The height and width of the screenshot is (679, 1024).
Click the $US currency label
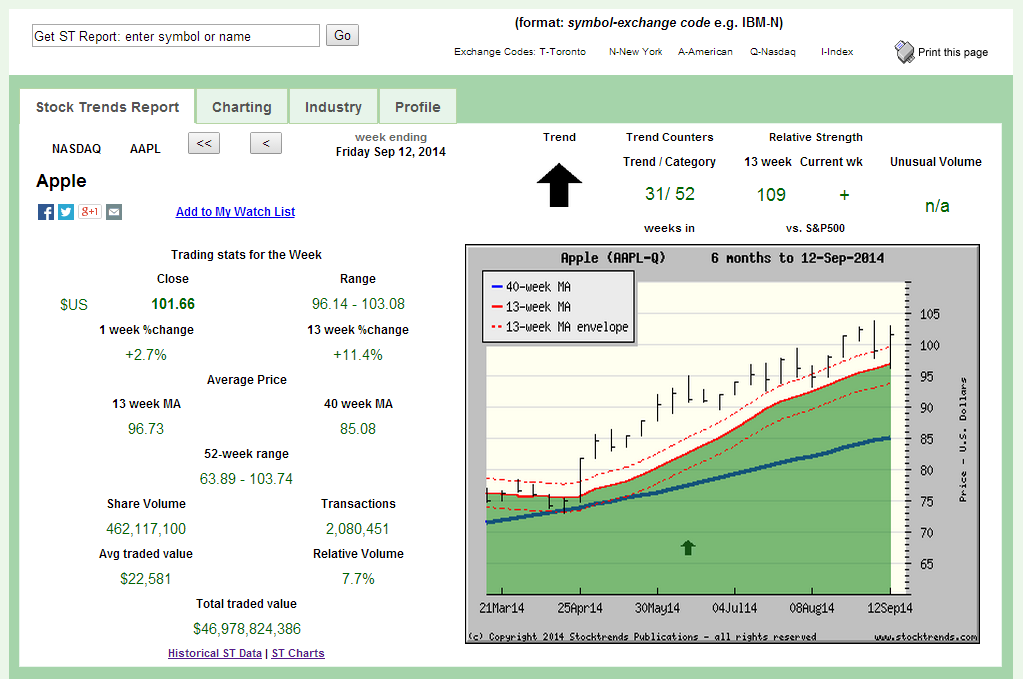[x=74, y=304]
